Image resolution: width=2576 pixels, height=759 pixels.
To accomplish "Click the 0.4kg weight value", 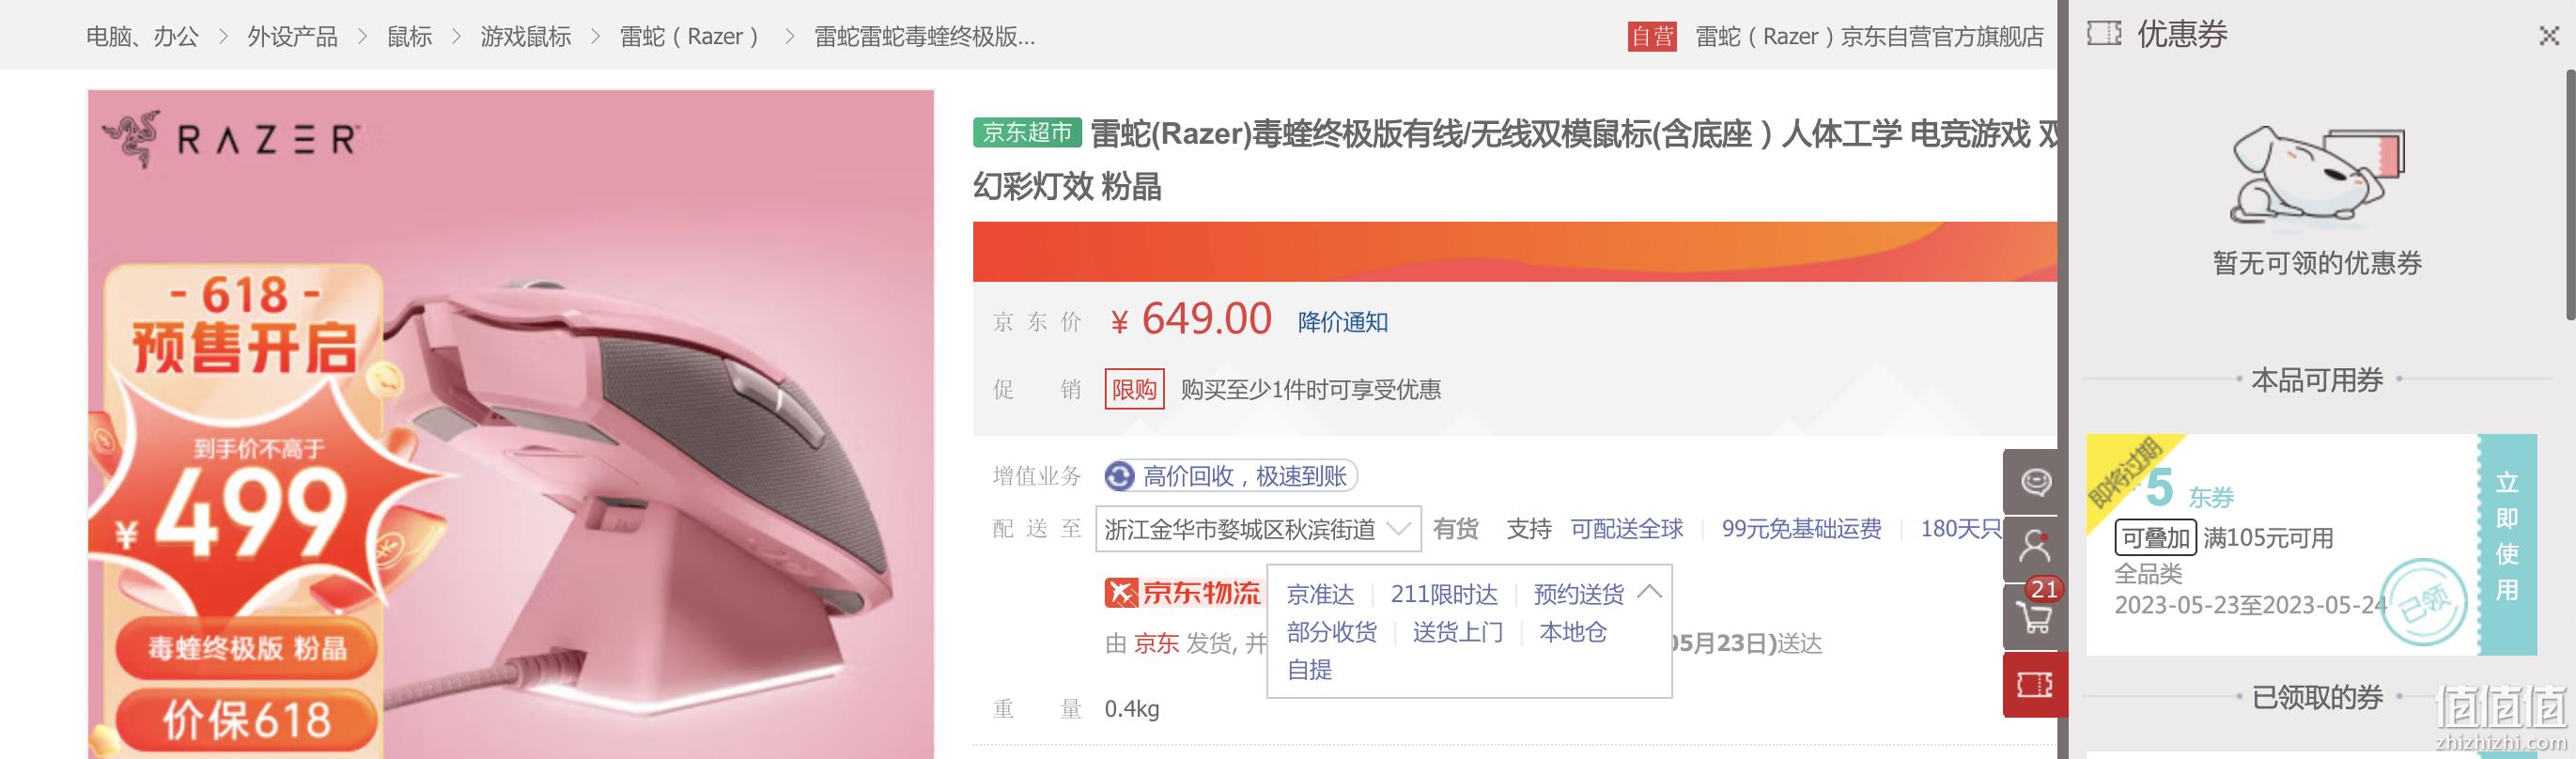I will point(1131,709).
